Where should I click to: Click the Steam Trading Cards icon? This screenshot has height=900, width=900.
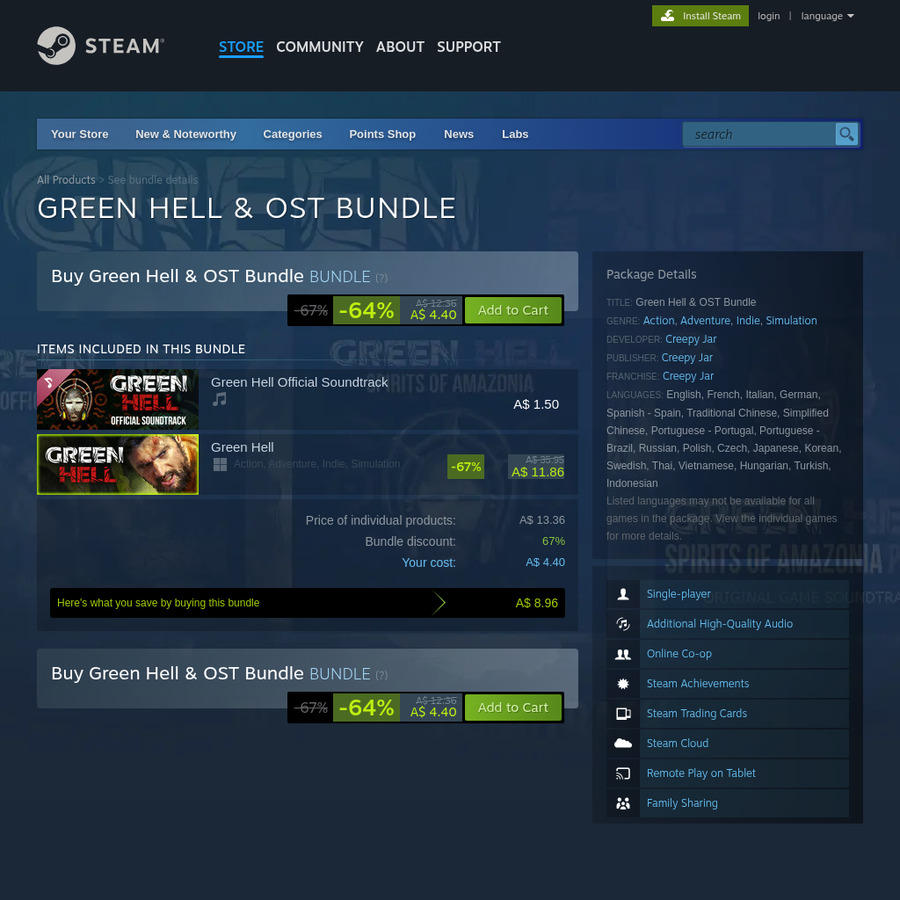[x=623, y=713]
